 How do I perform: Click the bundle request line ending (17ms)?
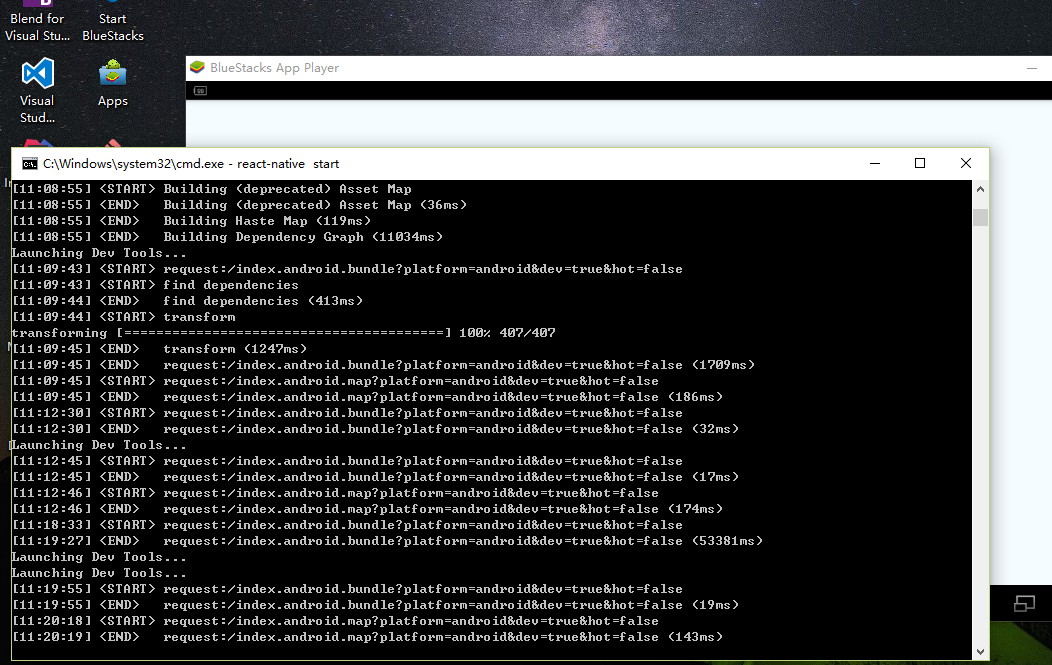(x=376, y=476)
